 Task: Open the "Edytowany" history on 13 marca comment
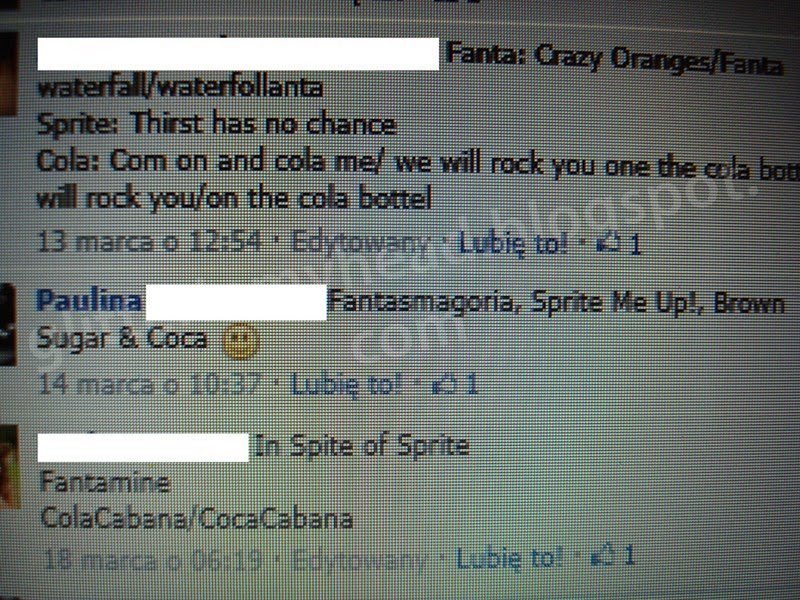pos(360,243)
